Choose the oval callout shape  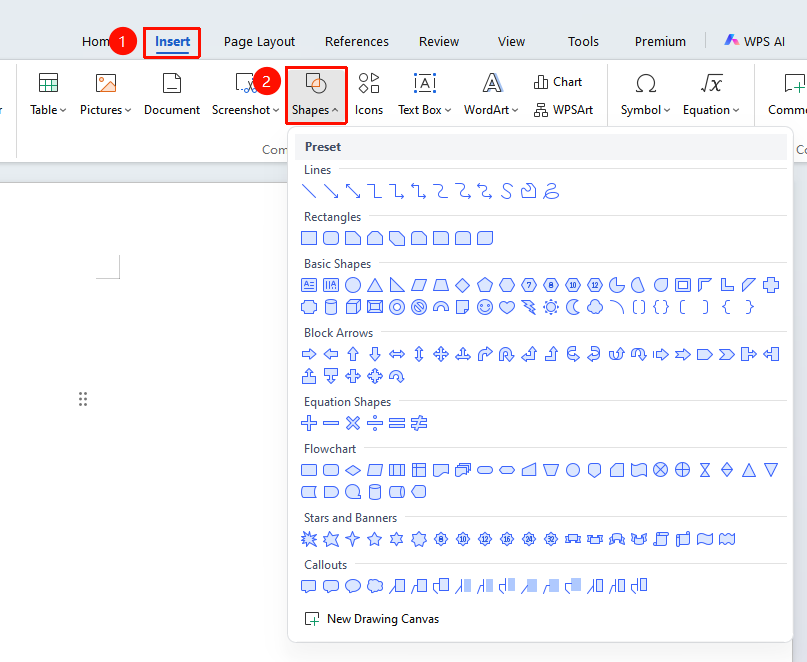click(x=353, y=586)
